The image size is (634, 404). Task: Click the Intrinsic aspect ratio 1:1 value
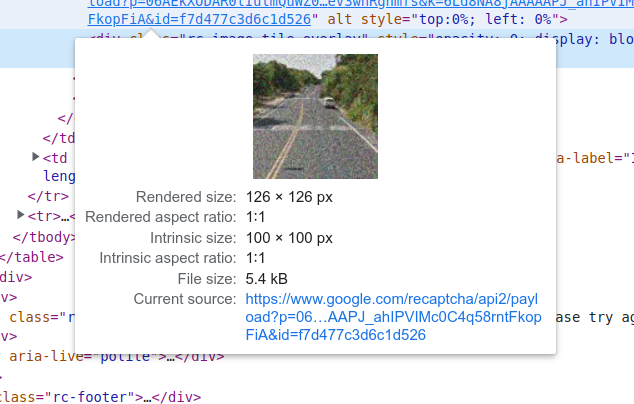[255, 258]
